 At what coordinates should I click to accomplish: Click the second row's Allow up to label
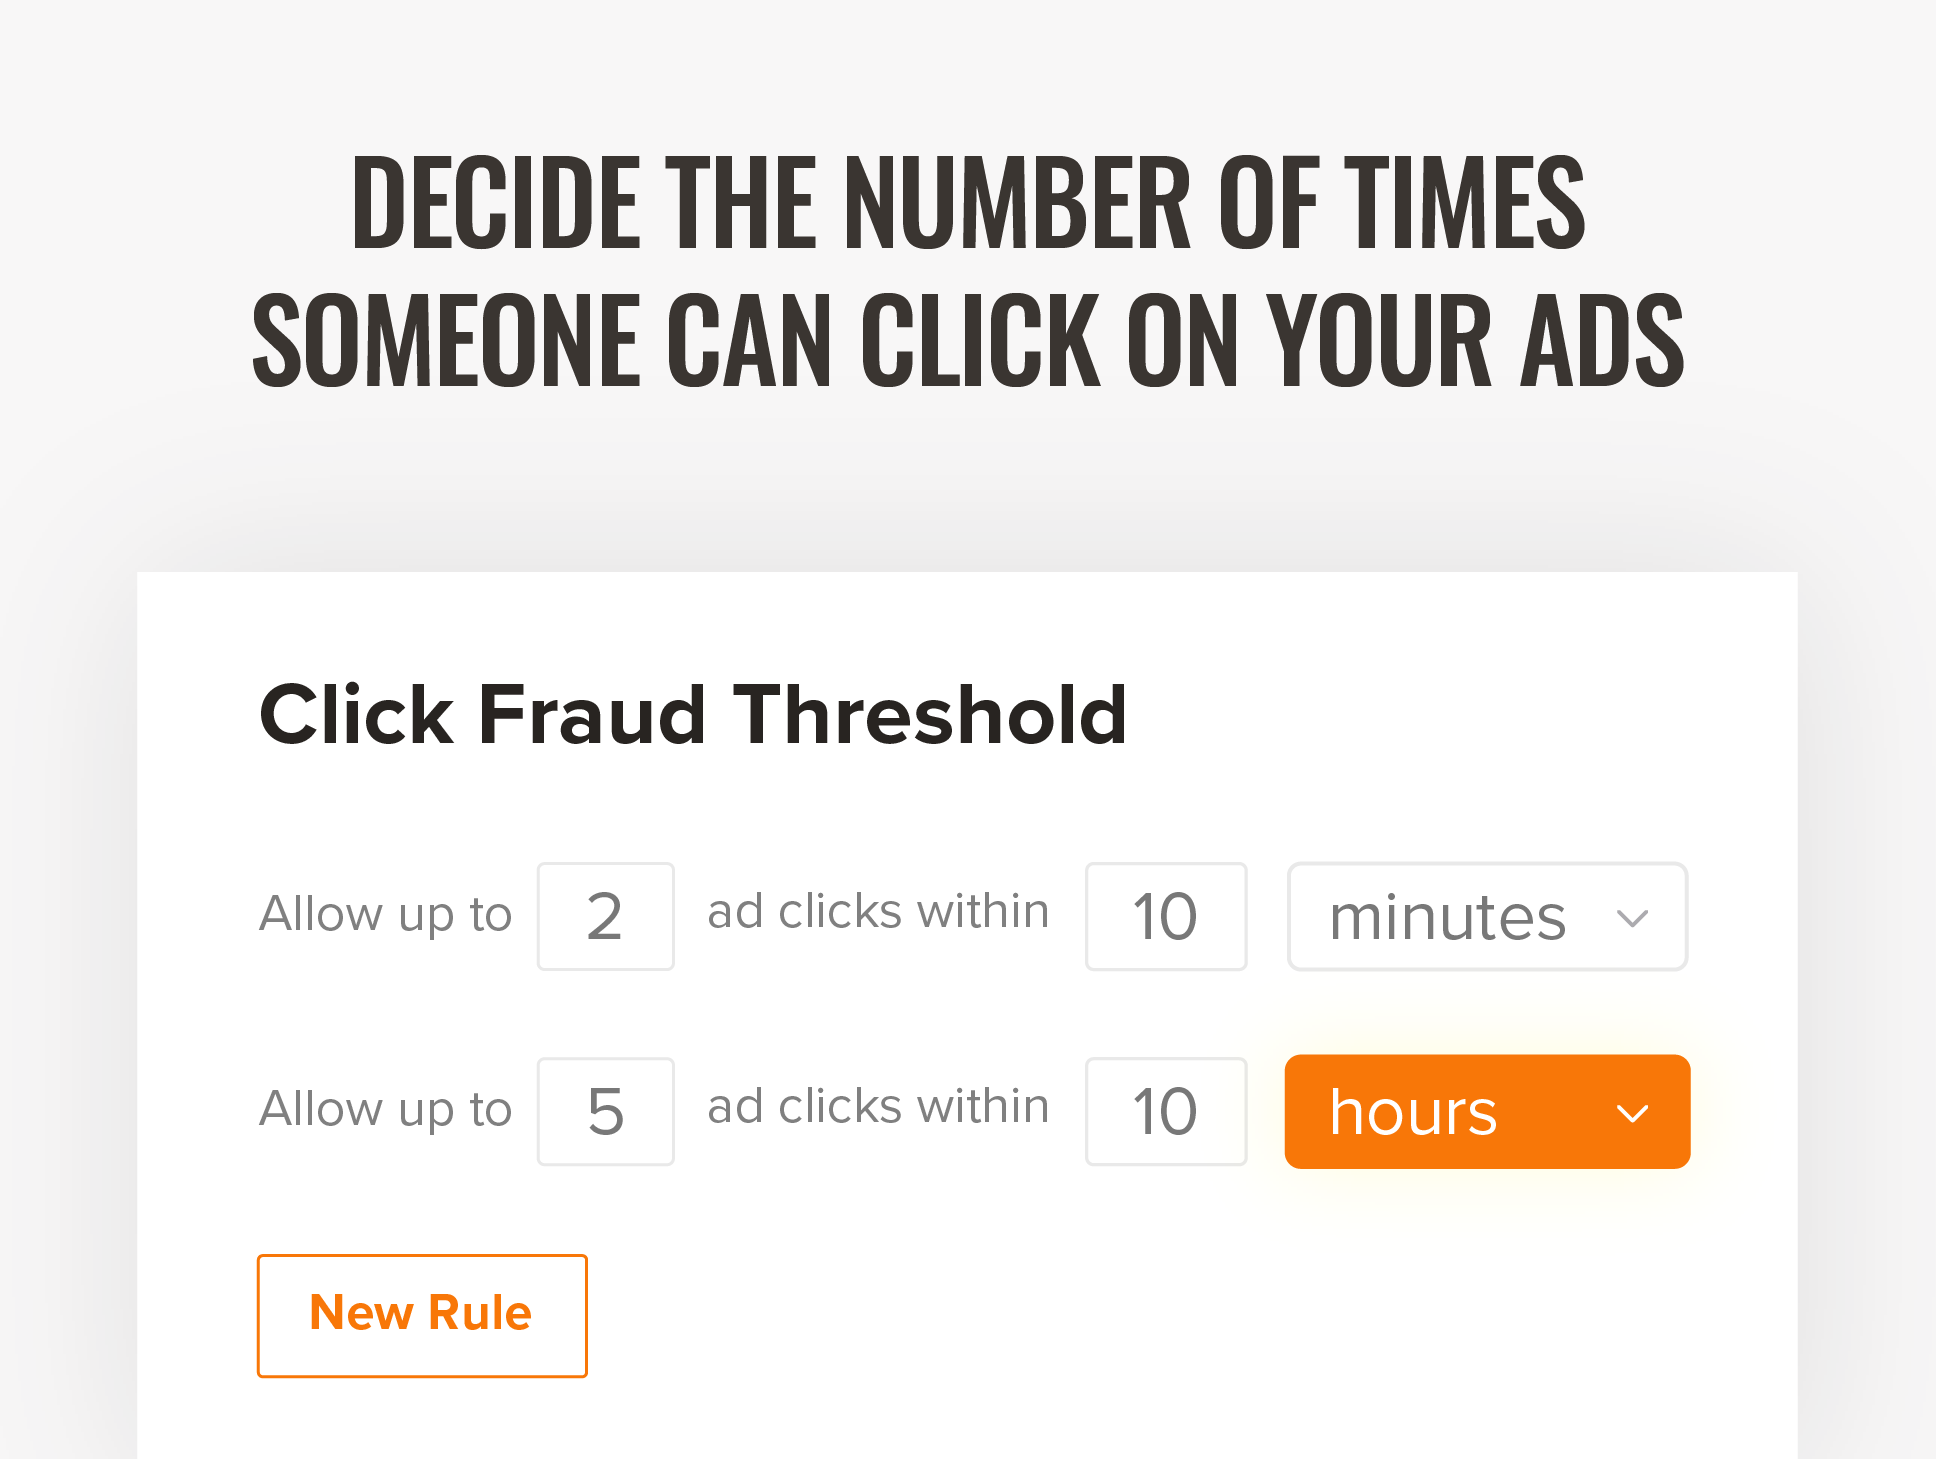(385, 1109)
